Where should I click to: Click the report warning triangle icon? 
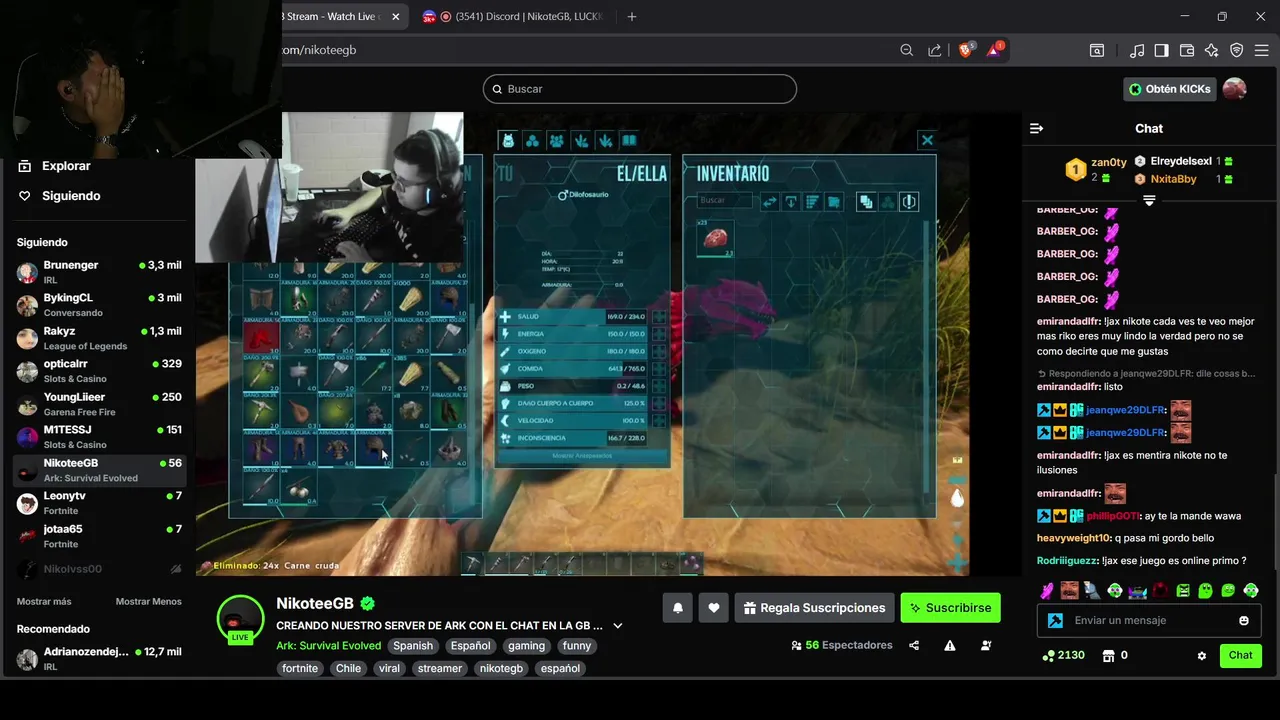(950, 646)
